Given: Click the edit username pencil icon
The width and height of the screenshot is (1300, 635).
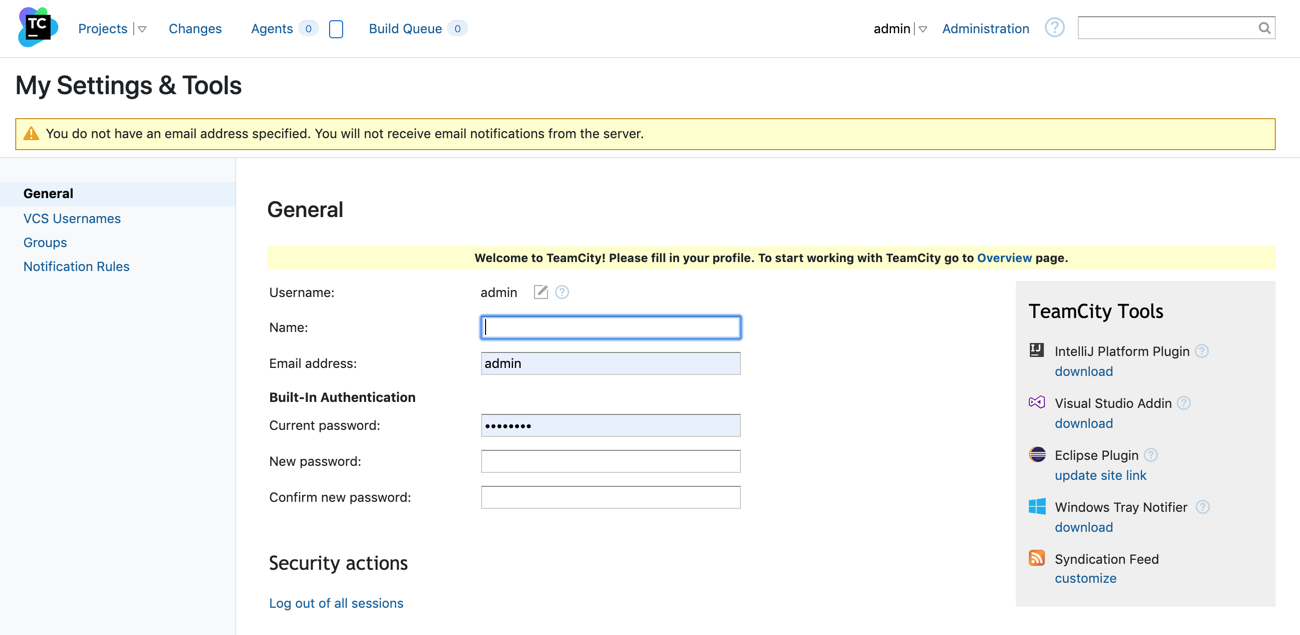Looking at the screenshot, I should (x=541, y=292).
